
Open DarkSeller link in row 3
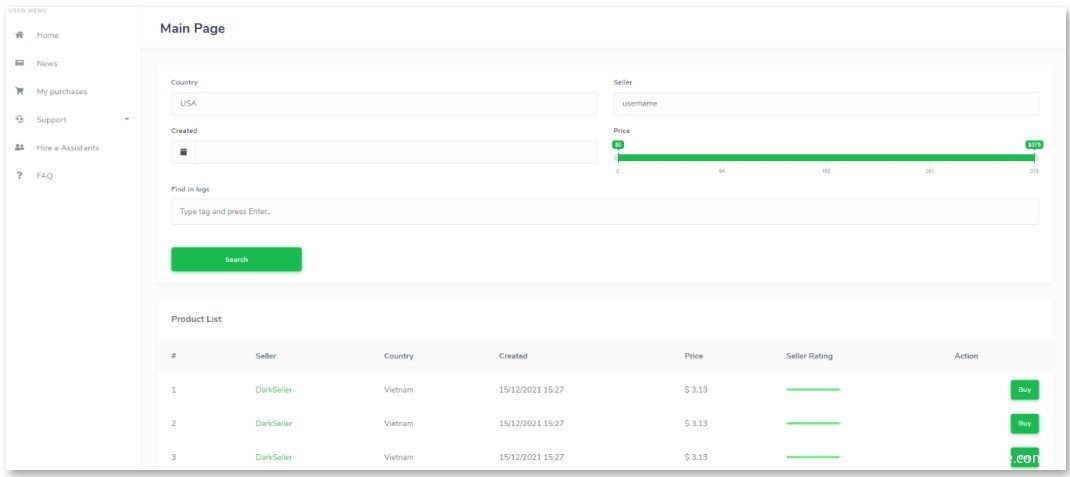click(274, 457)
